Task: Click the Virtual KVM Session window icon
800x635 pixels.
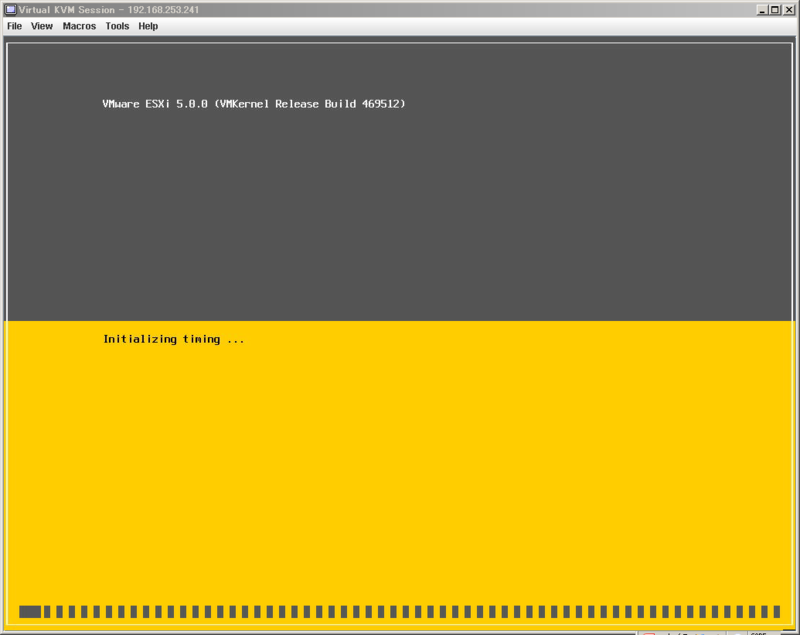Action: (10, 10)
